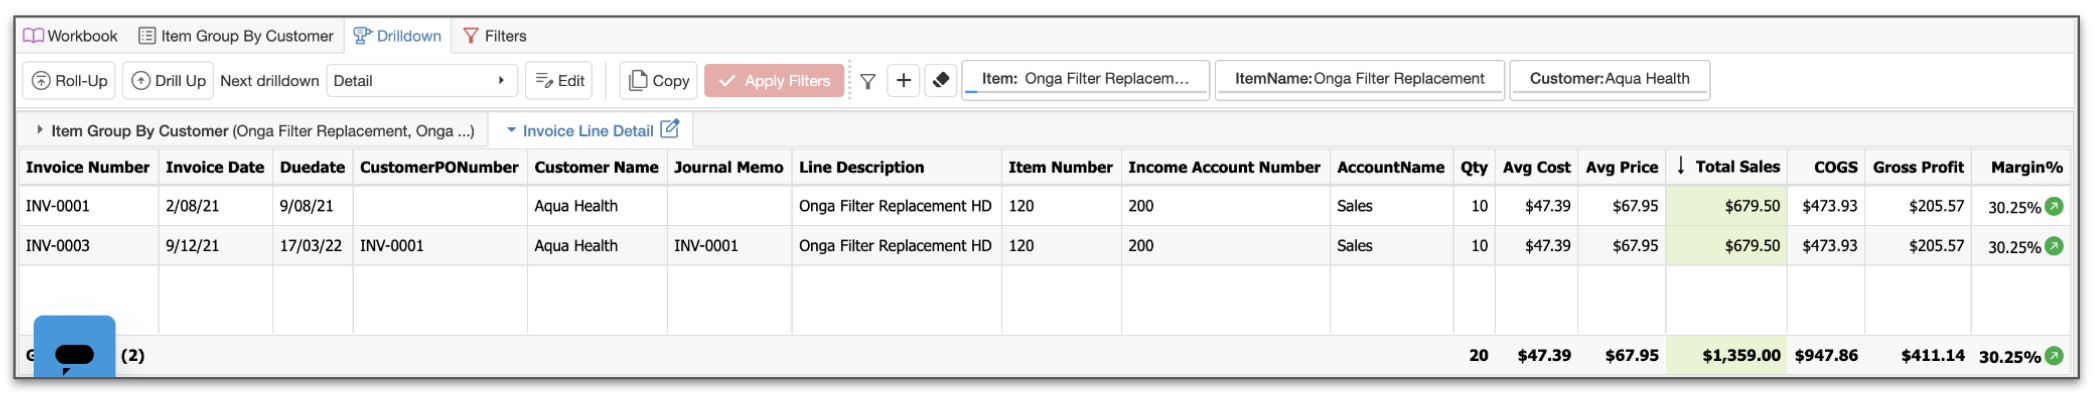Sort by Avg Cost column header

point(1536,168)
